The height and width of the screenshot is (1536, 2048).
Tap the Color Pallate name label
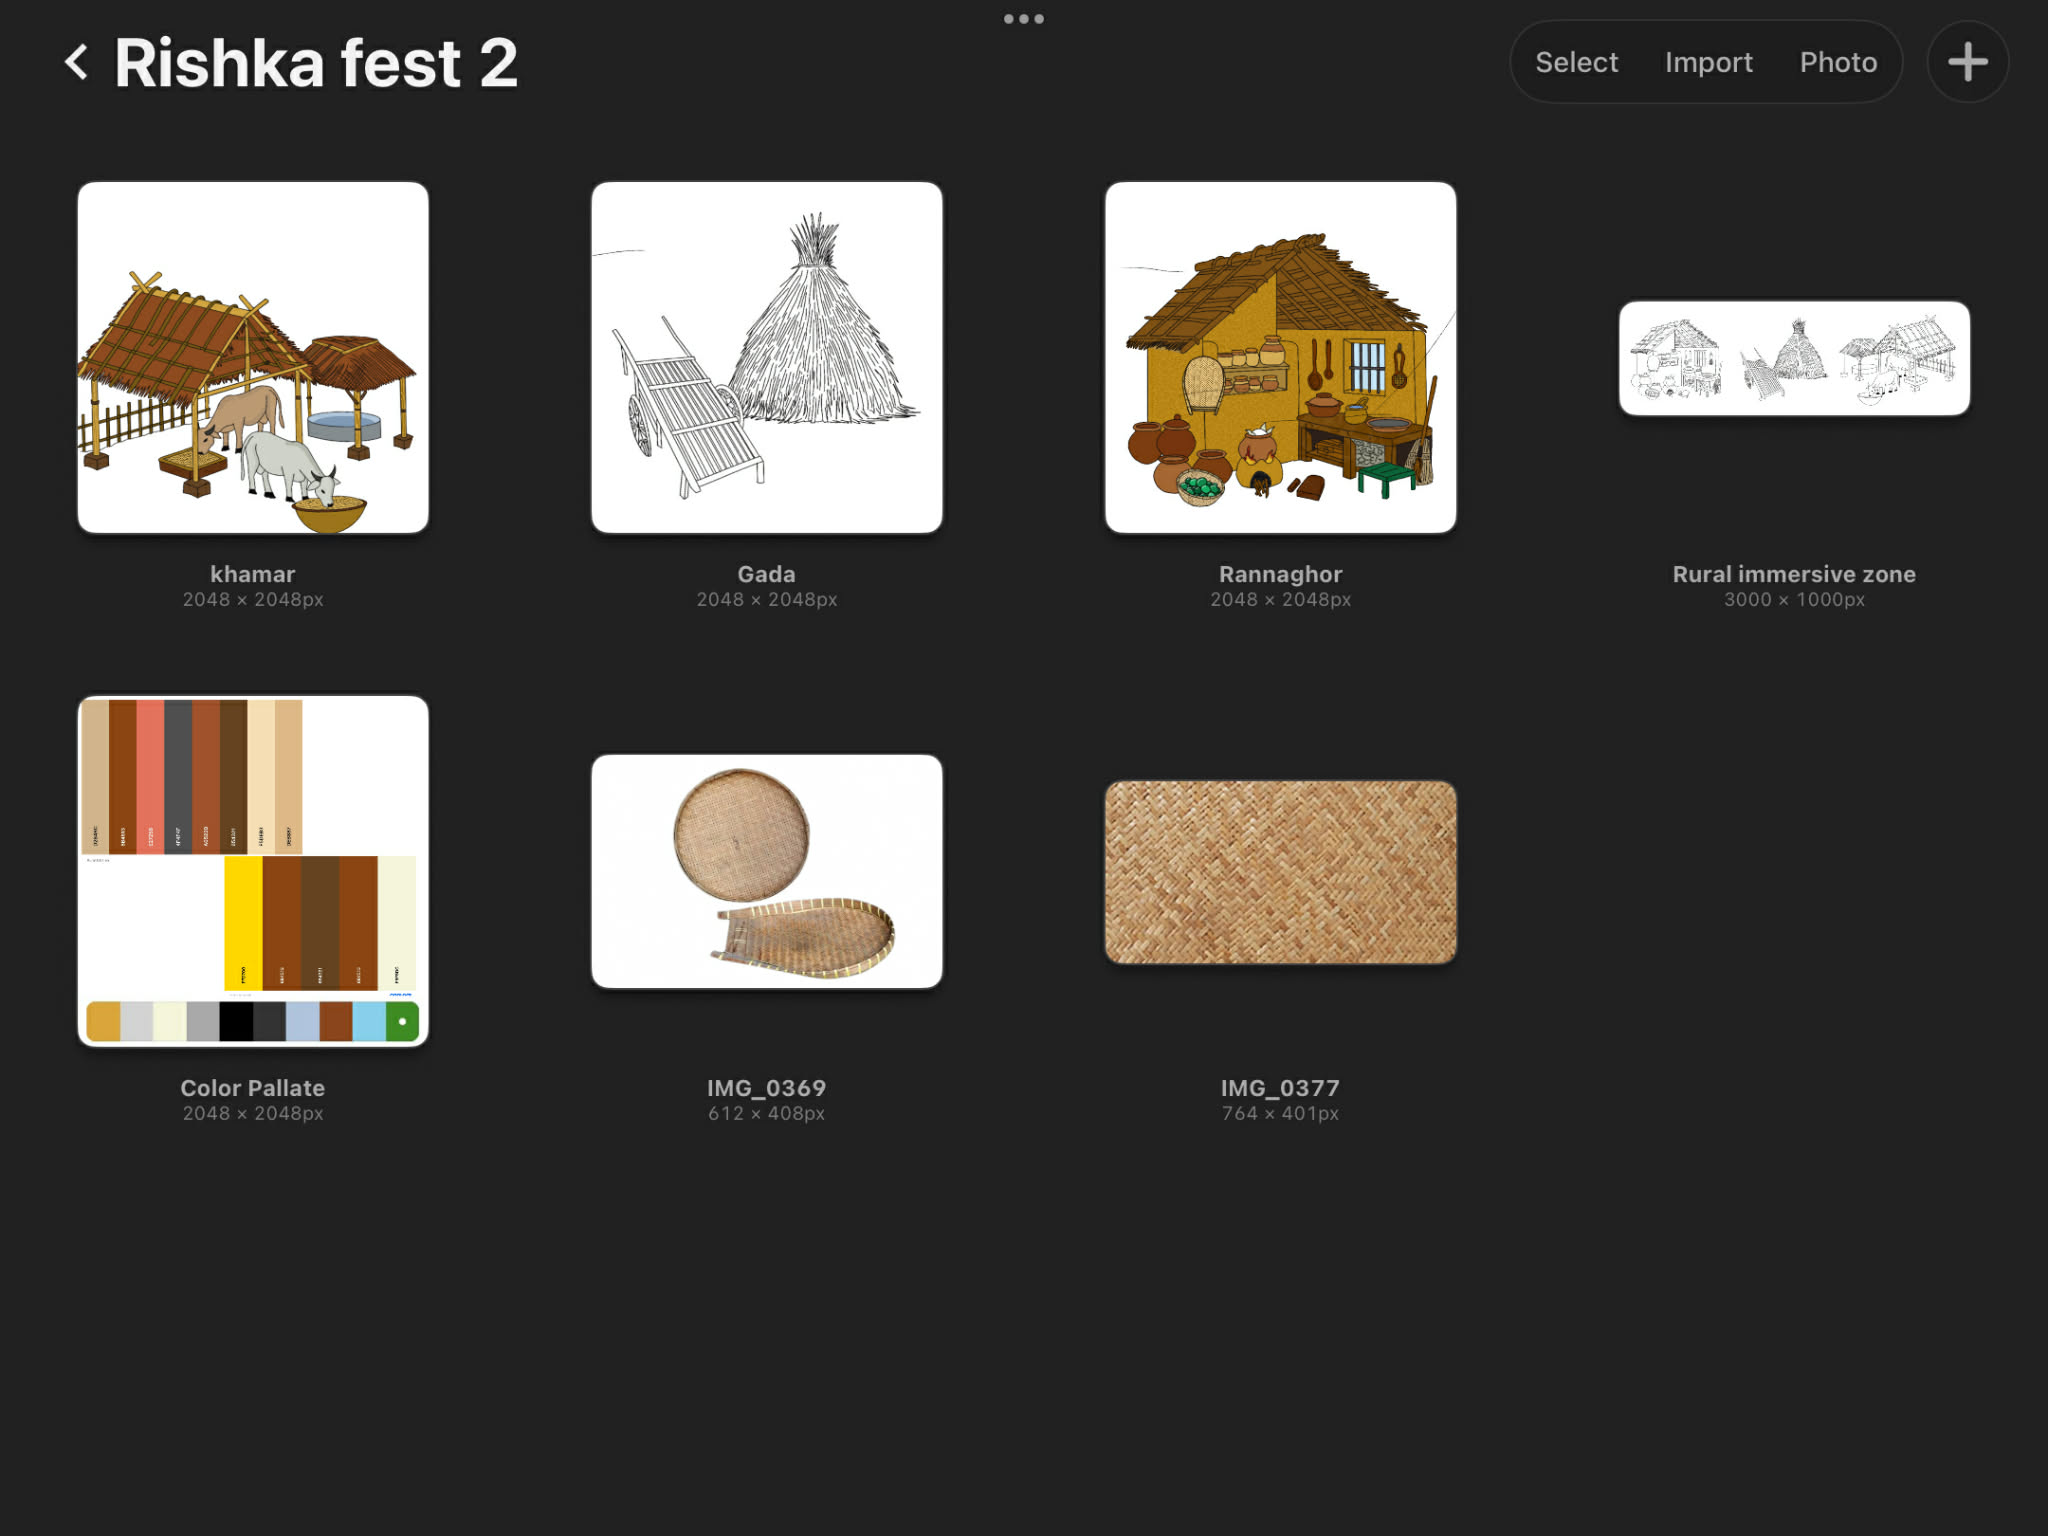pos(253,1088)
